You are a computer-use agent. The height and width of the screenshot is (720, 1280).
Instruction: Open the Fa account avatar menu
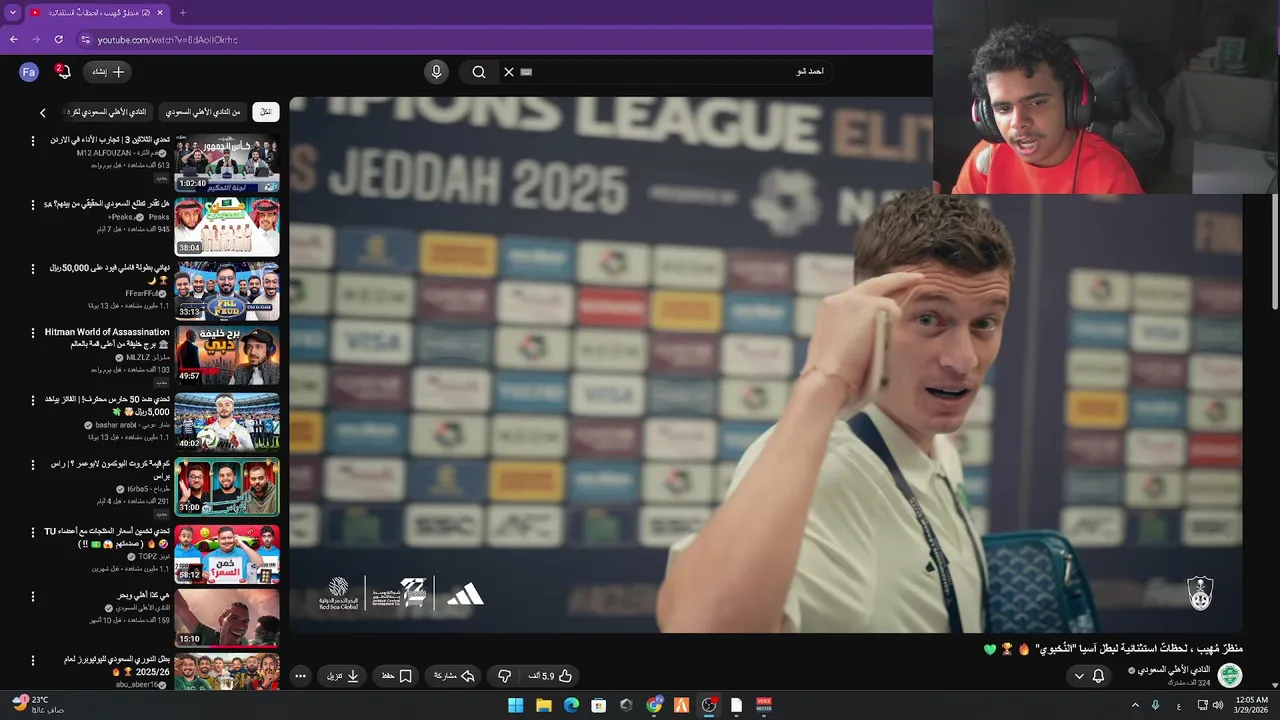point(29,72)
